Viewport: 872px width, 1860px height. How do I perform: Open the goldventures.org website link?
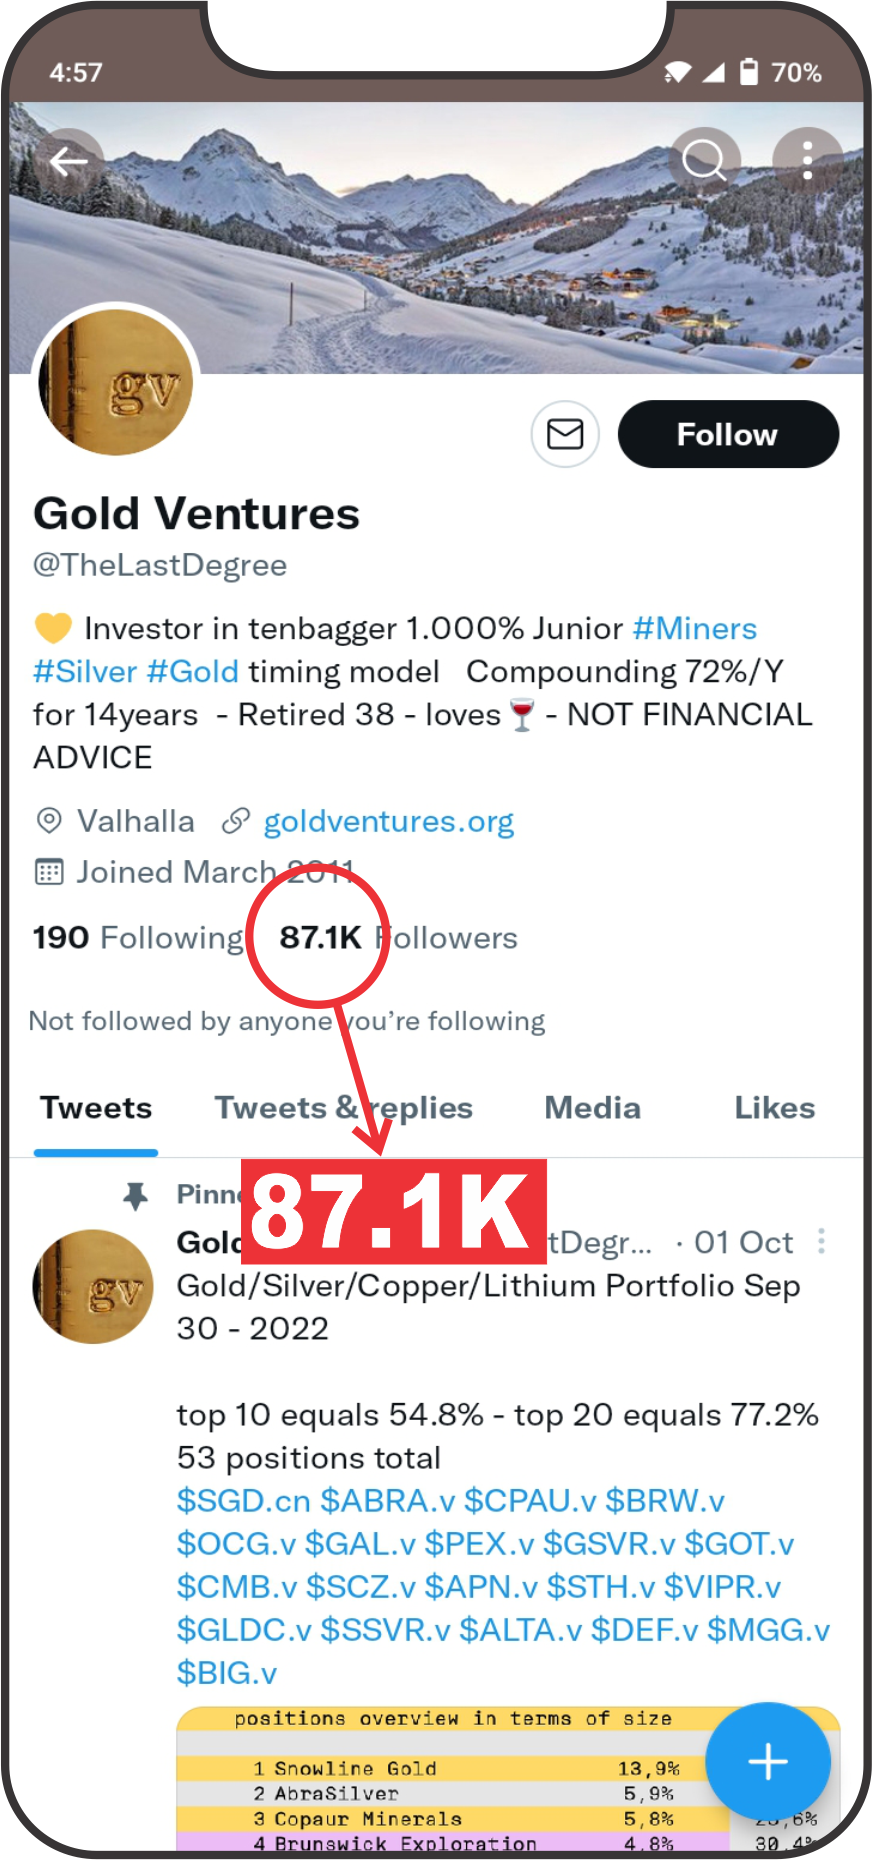coord(388,822)
